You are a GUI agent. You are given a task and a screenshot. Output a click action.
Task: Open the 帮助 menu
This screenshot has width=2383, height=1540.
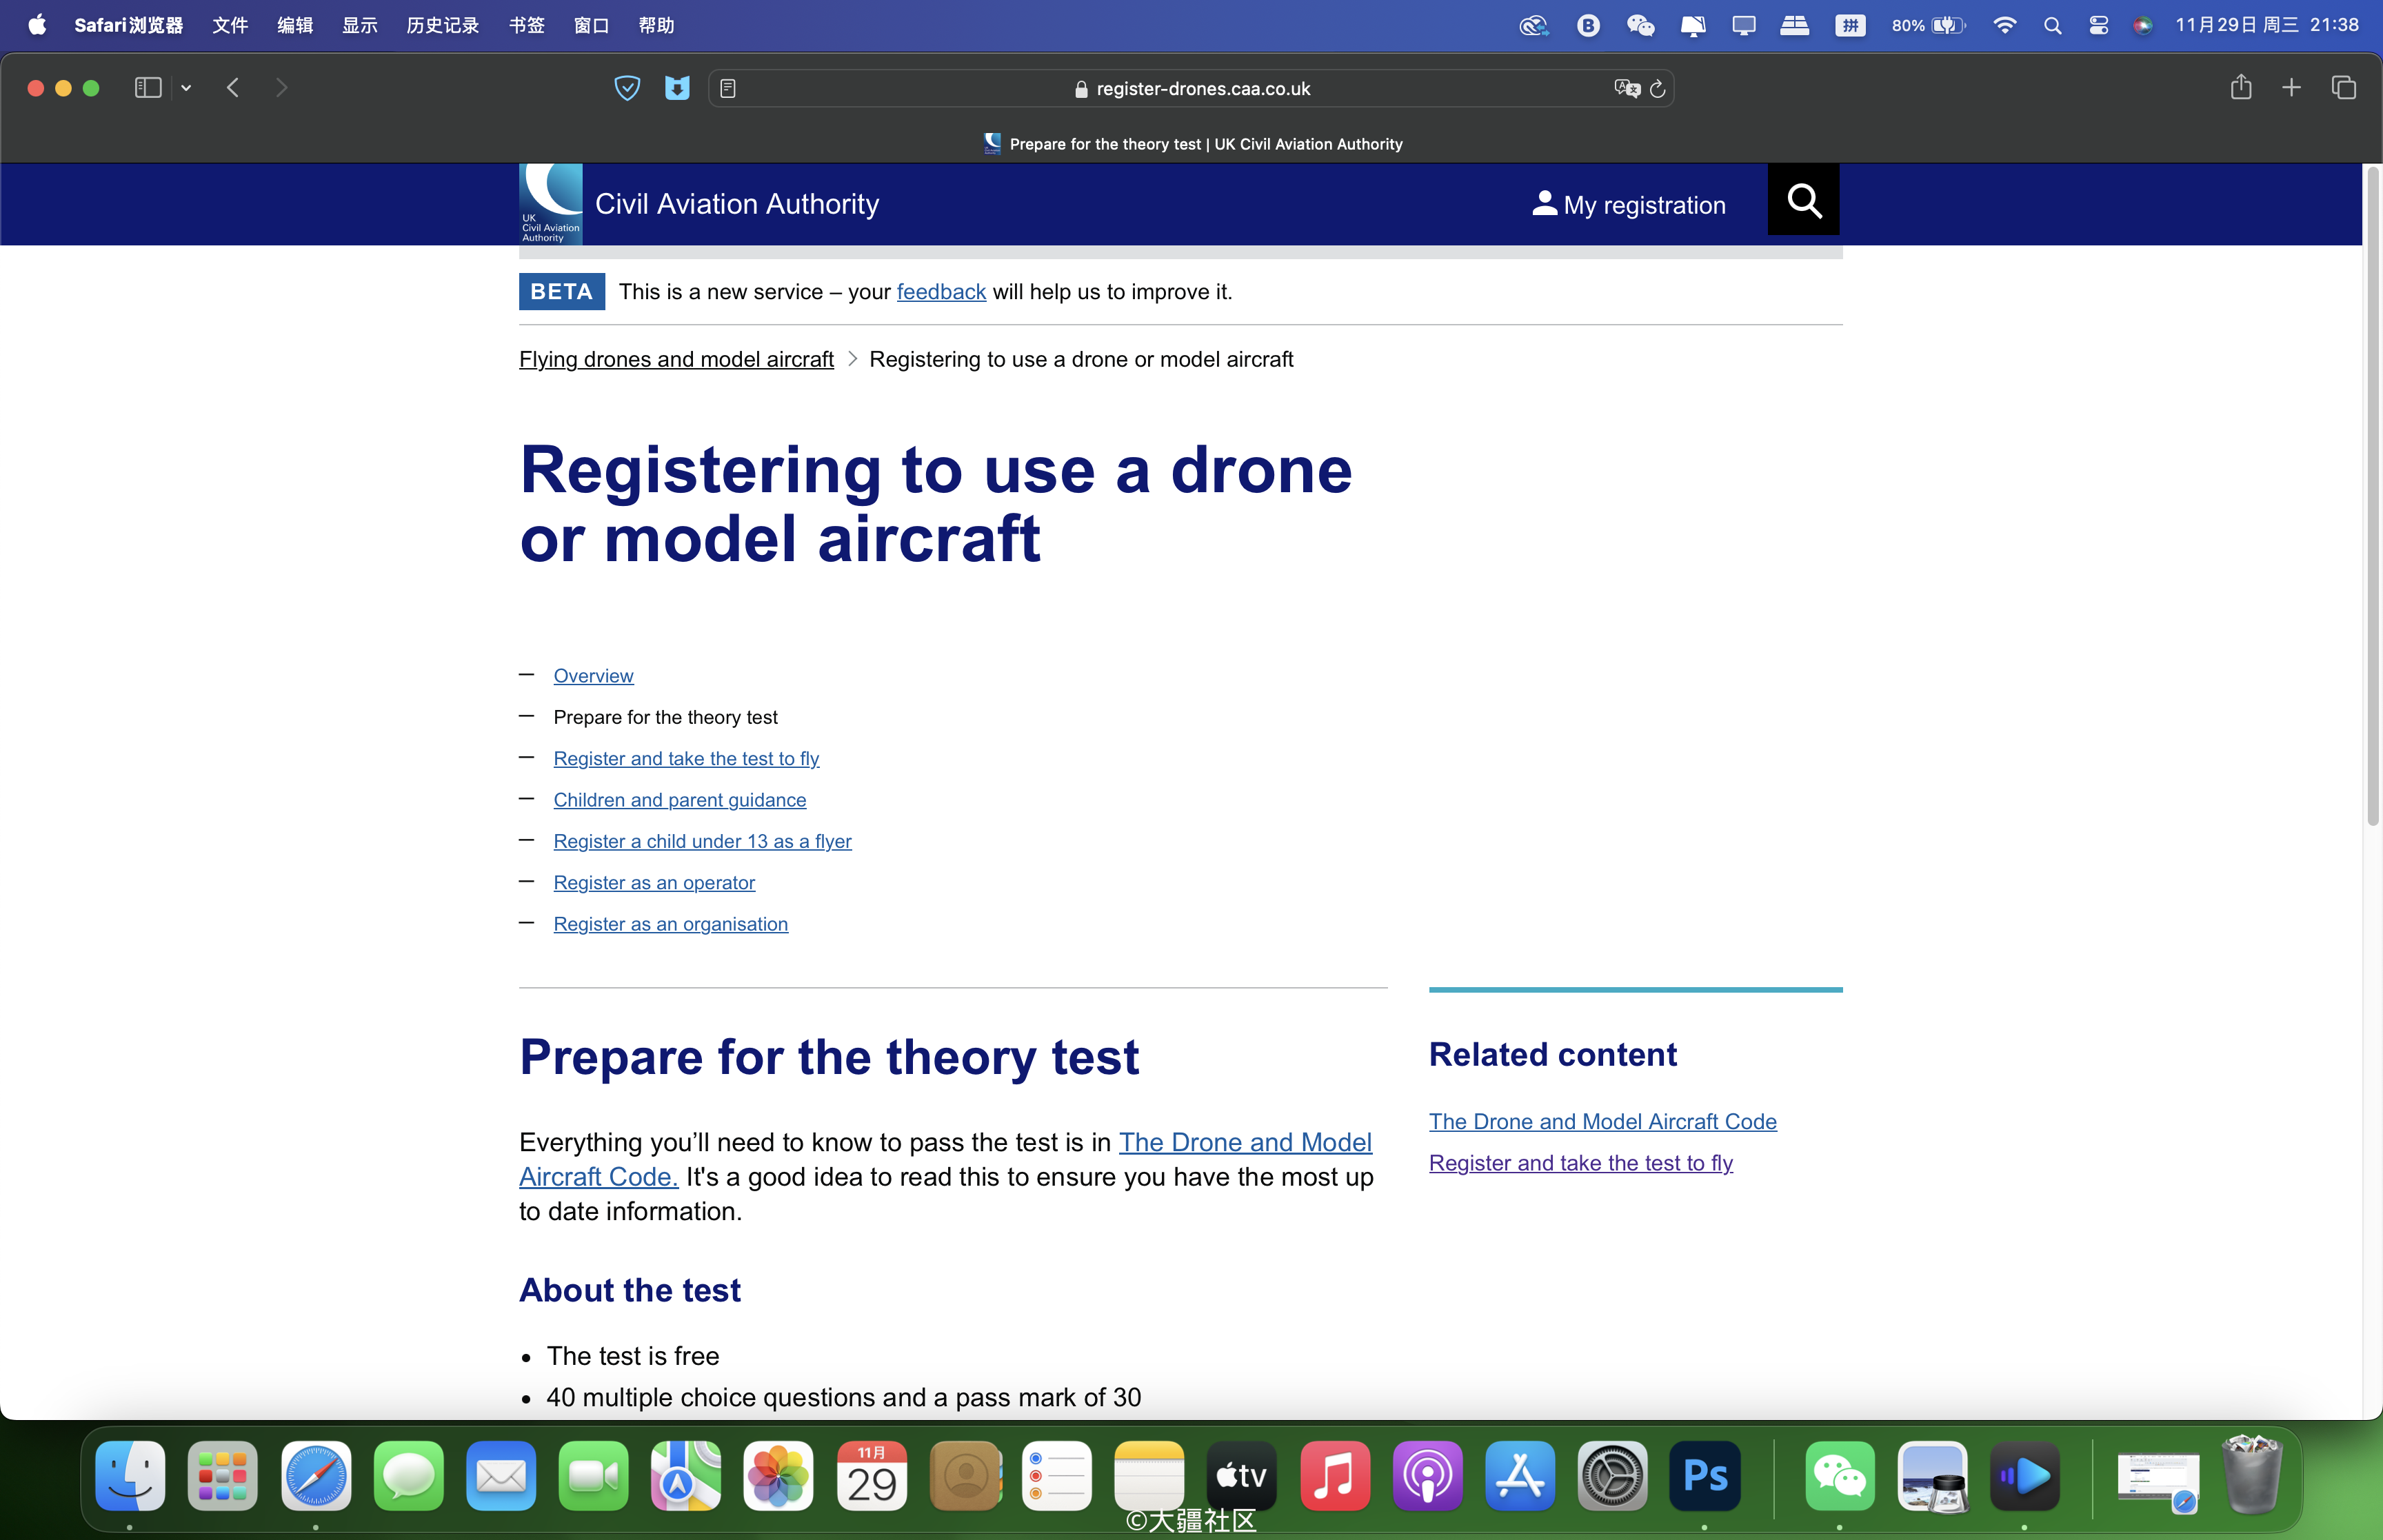pos(656,25)
